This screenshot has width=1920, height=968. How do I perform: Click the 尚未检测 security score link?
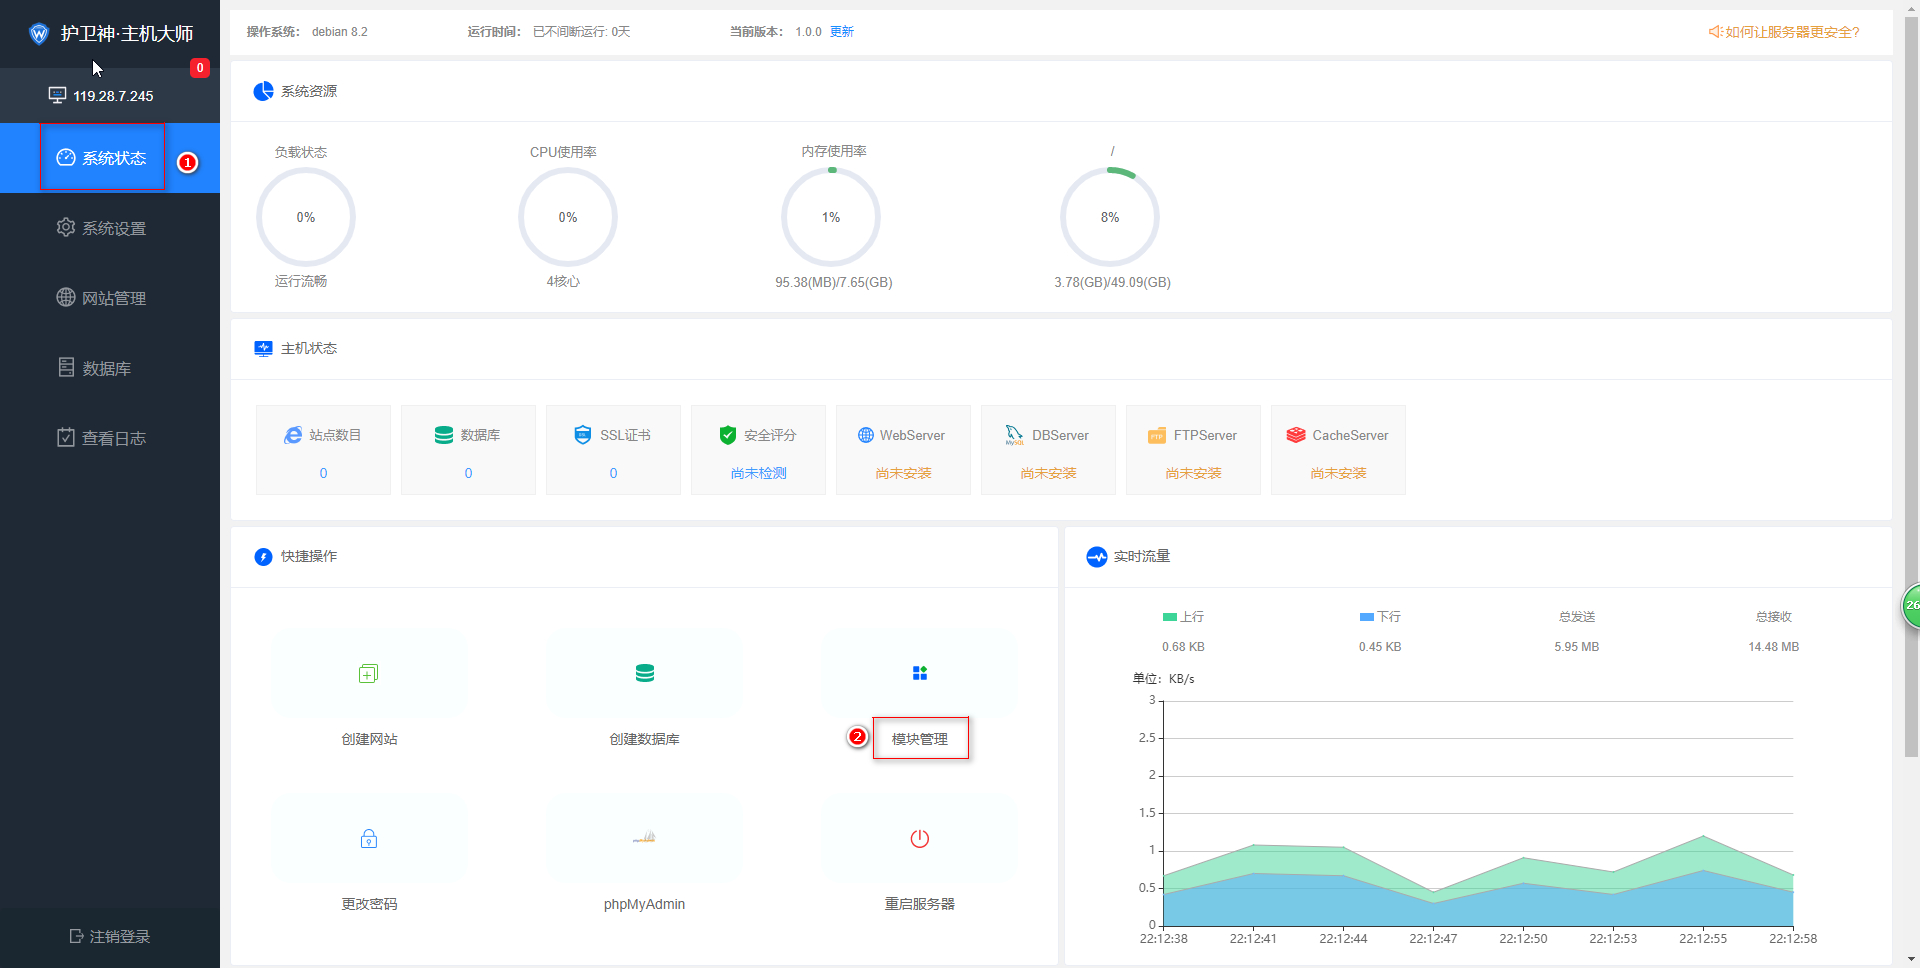click(x=759, y=473)
